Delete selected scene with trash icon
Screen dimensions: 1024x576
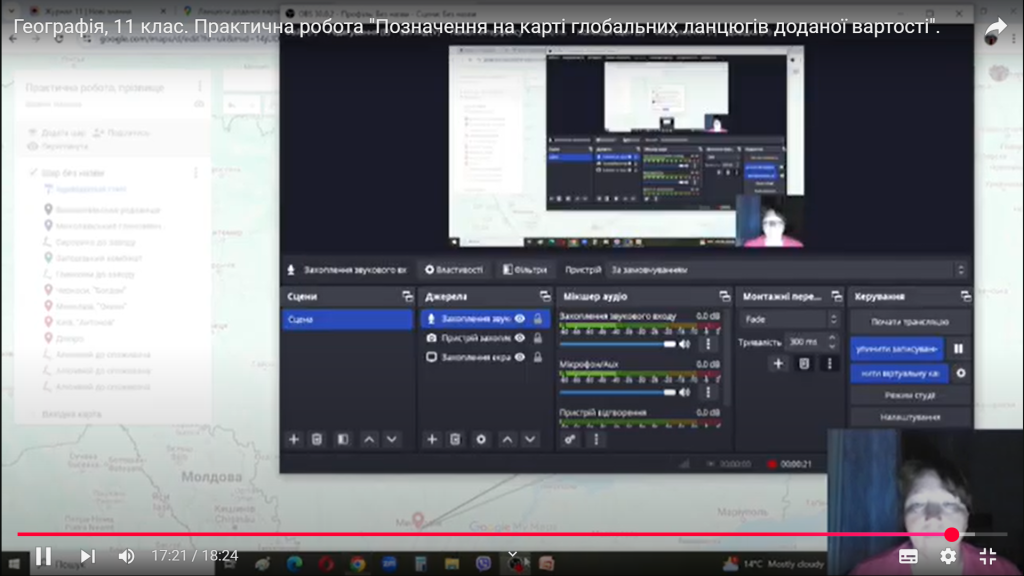coord(317,440)
